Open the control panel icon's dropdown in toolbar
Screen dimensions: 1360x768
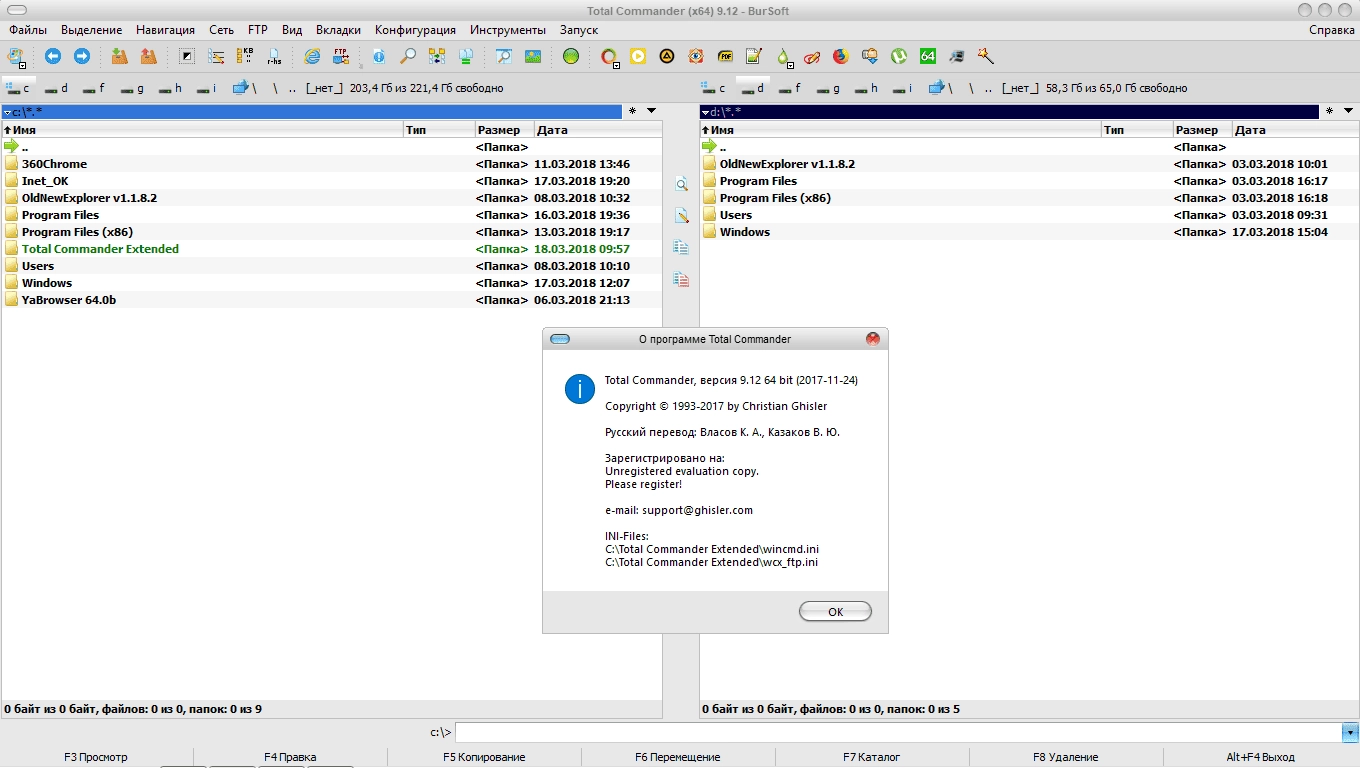tap(21, 65)
